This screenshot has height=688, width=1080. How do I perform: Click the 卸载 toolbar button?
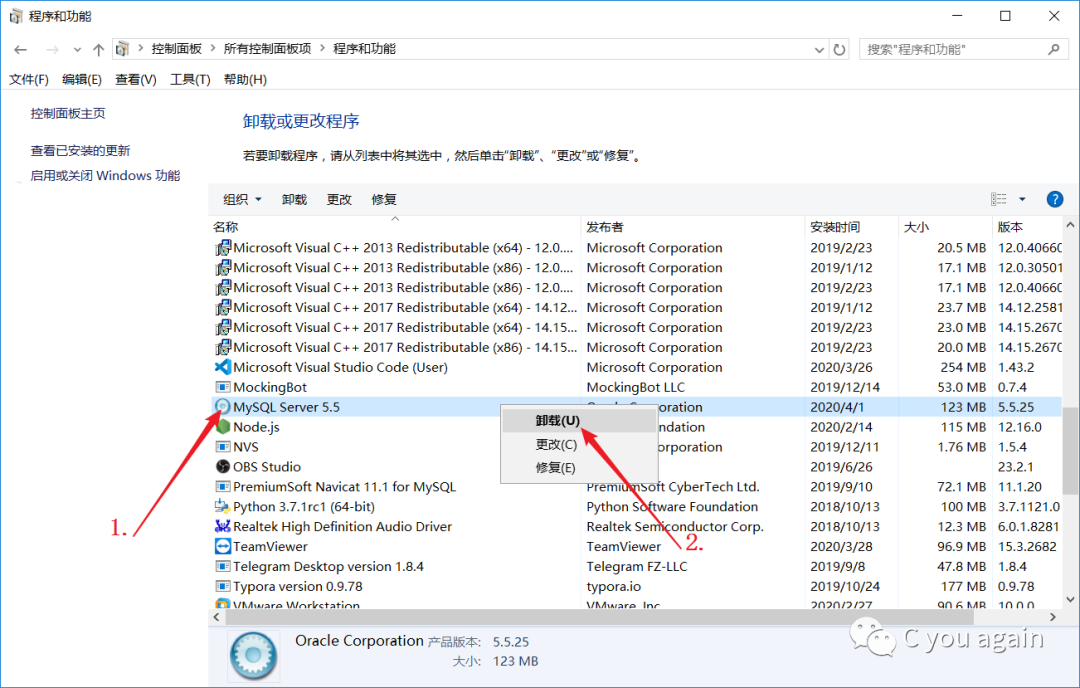[x=294, y=200]
